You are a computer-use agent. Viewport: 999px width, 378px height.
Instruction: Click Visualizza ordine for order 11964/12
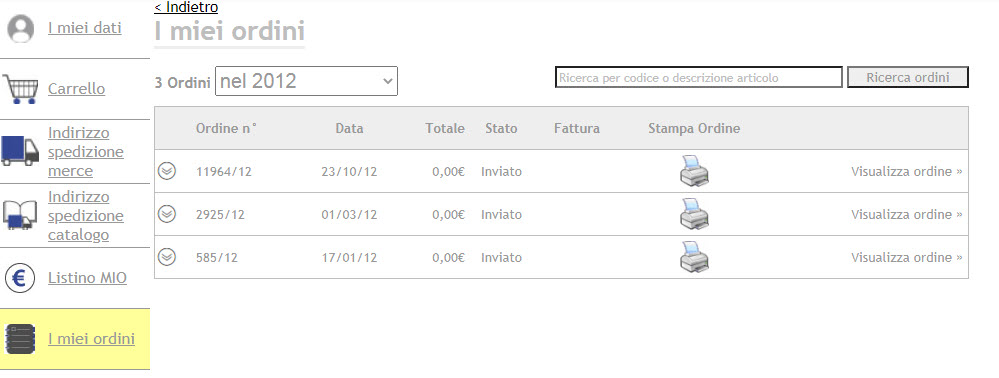click(907, 171)
